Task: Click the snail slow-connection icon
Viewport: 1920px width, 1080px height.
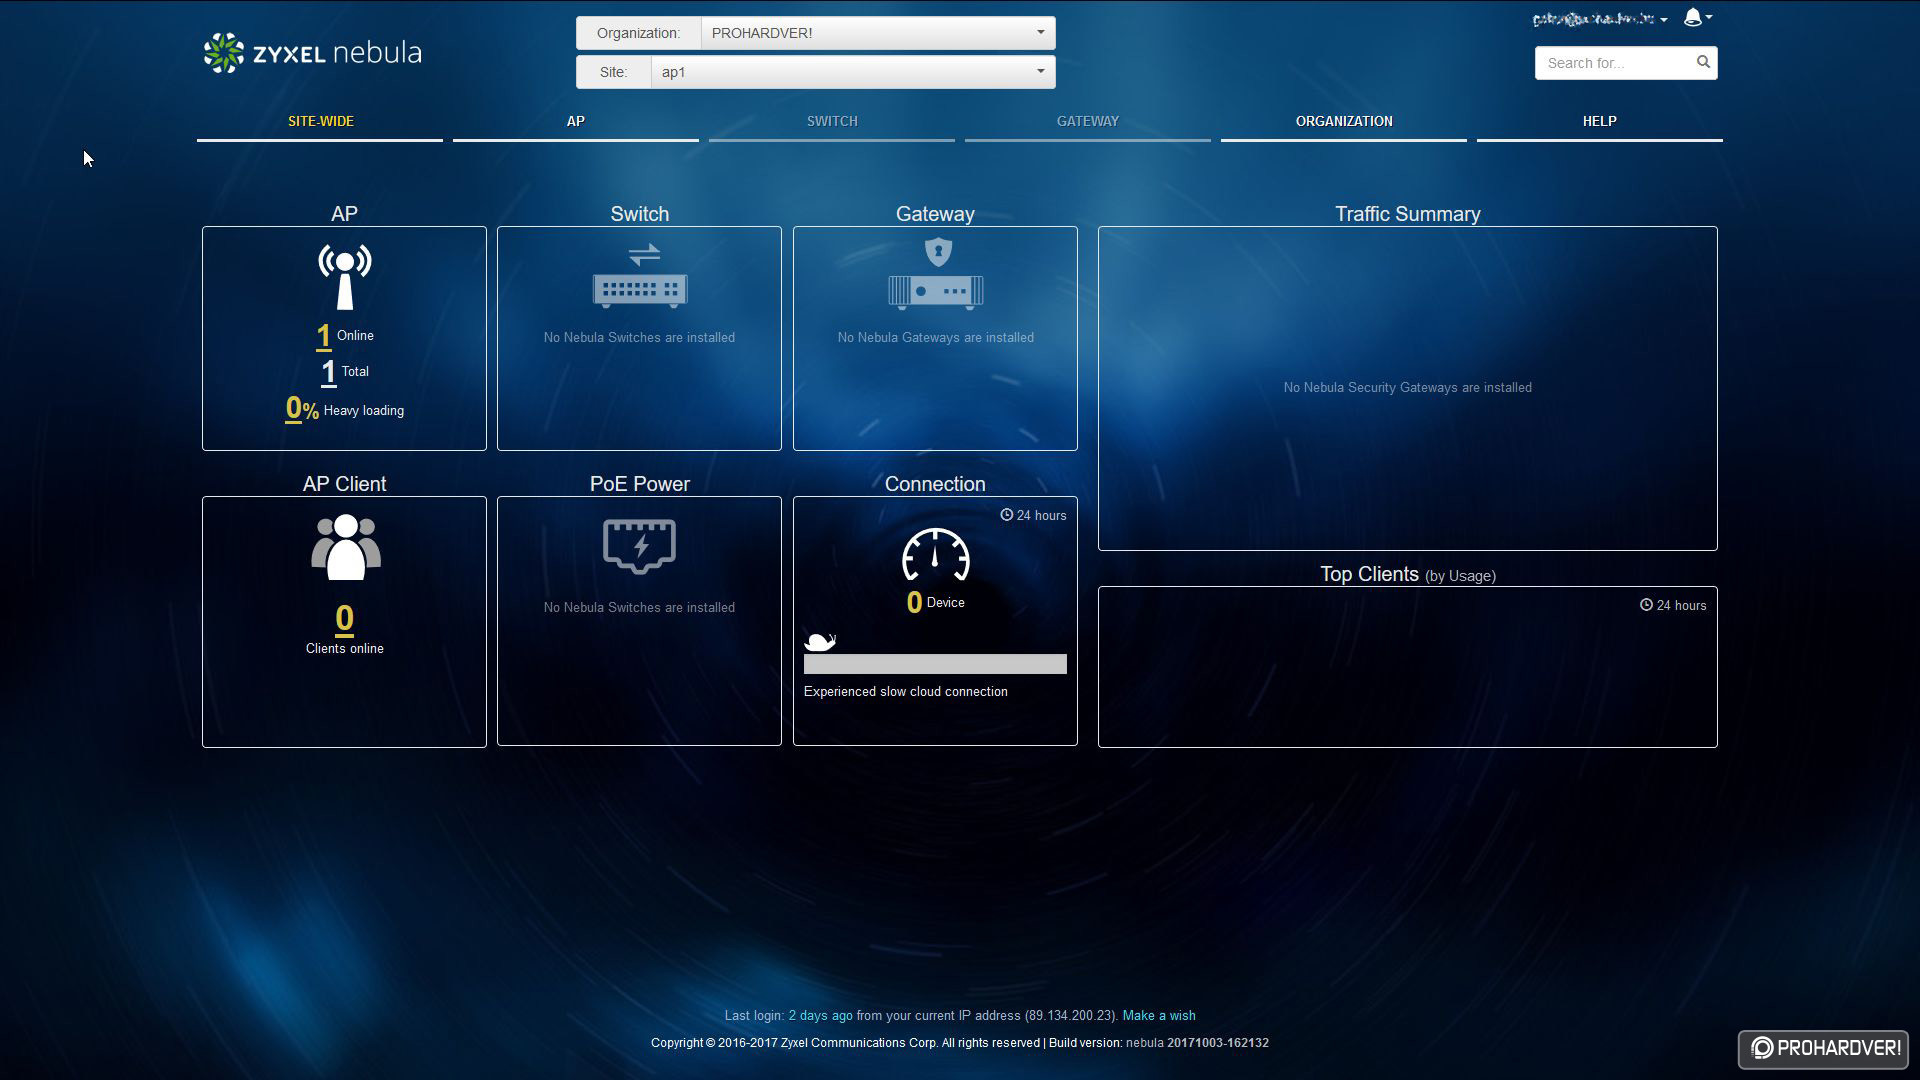Action: [819, 641]
